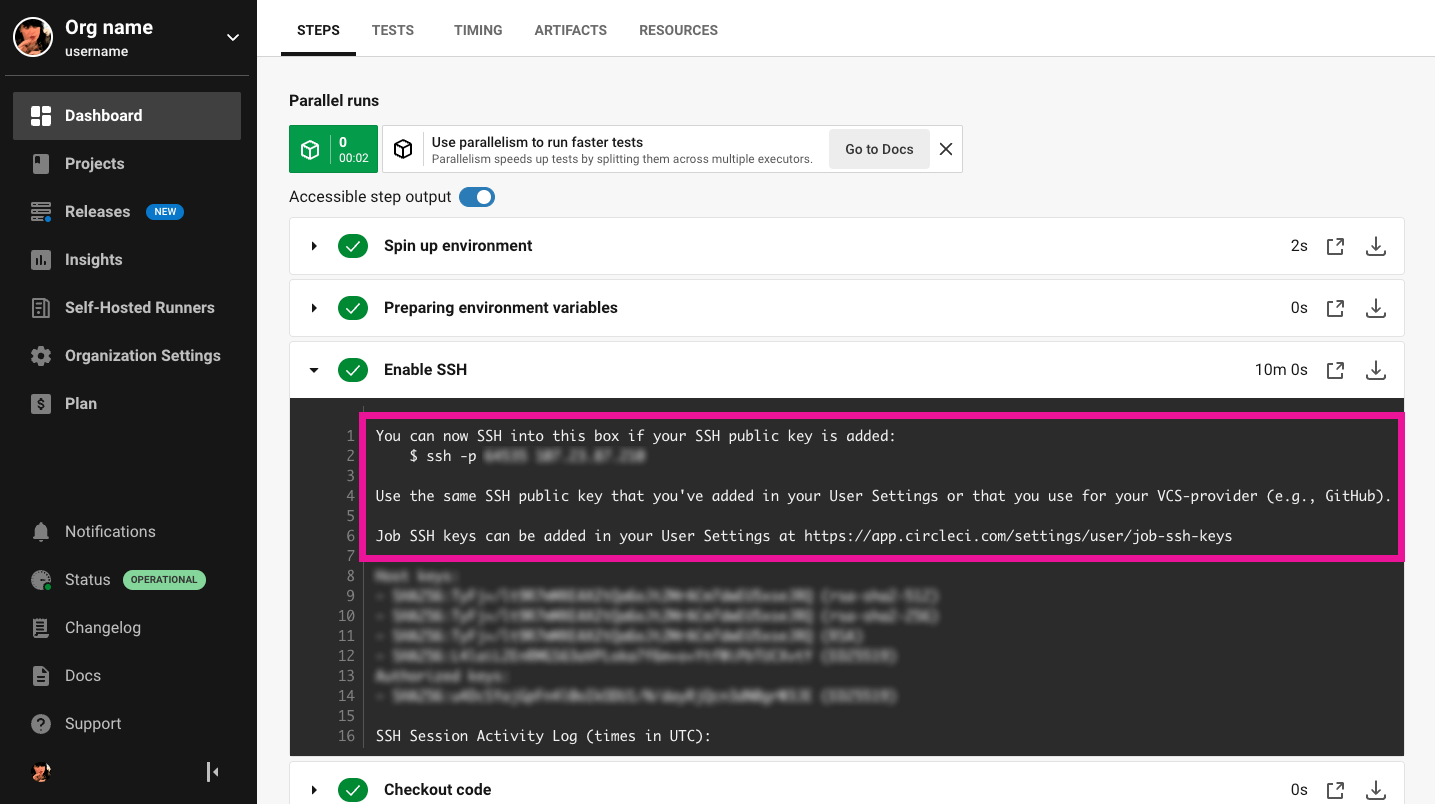The height and width of the screenshot is (804, 1435).
Task: Click the '10m 0s' duration of Enable SSH
Action: coord(1281,370)
